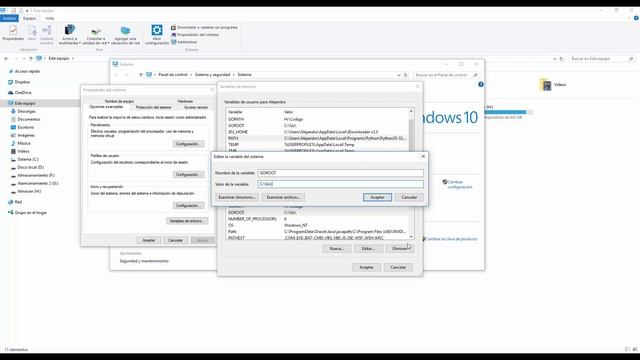The image size is (640, 360).
Task: Open Descargas in the navigation pane
Action: coord(26,111)
